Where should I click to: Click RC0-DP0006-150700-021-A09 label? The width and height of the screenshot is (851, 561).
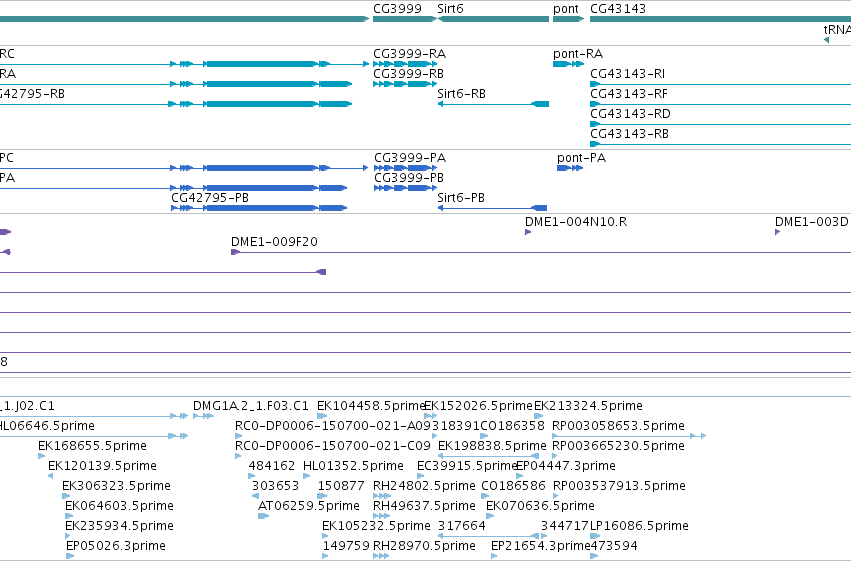tap(333, 426)
